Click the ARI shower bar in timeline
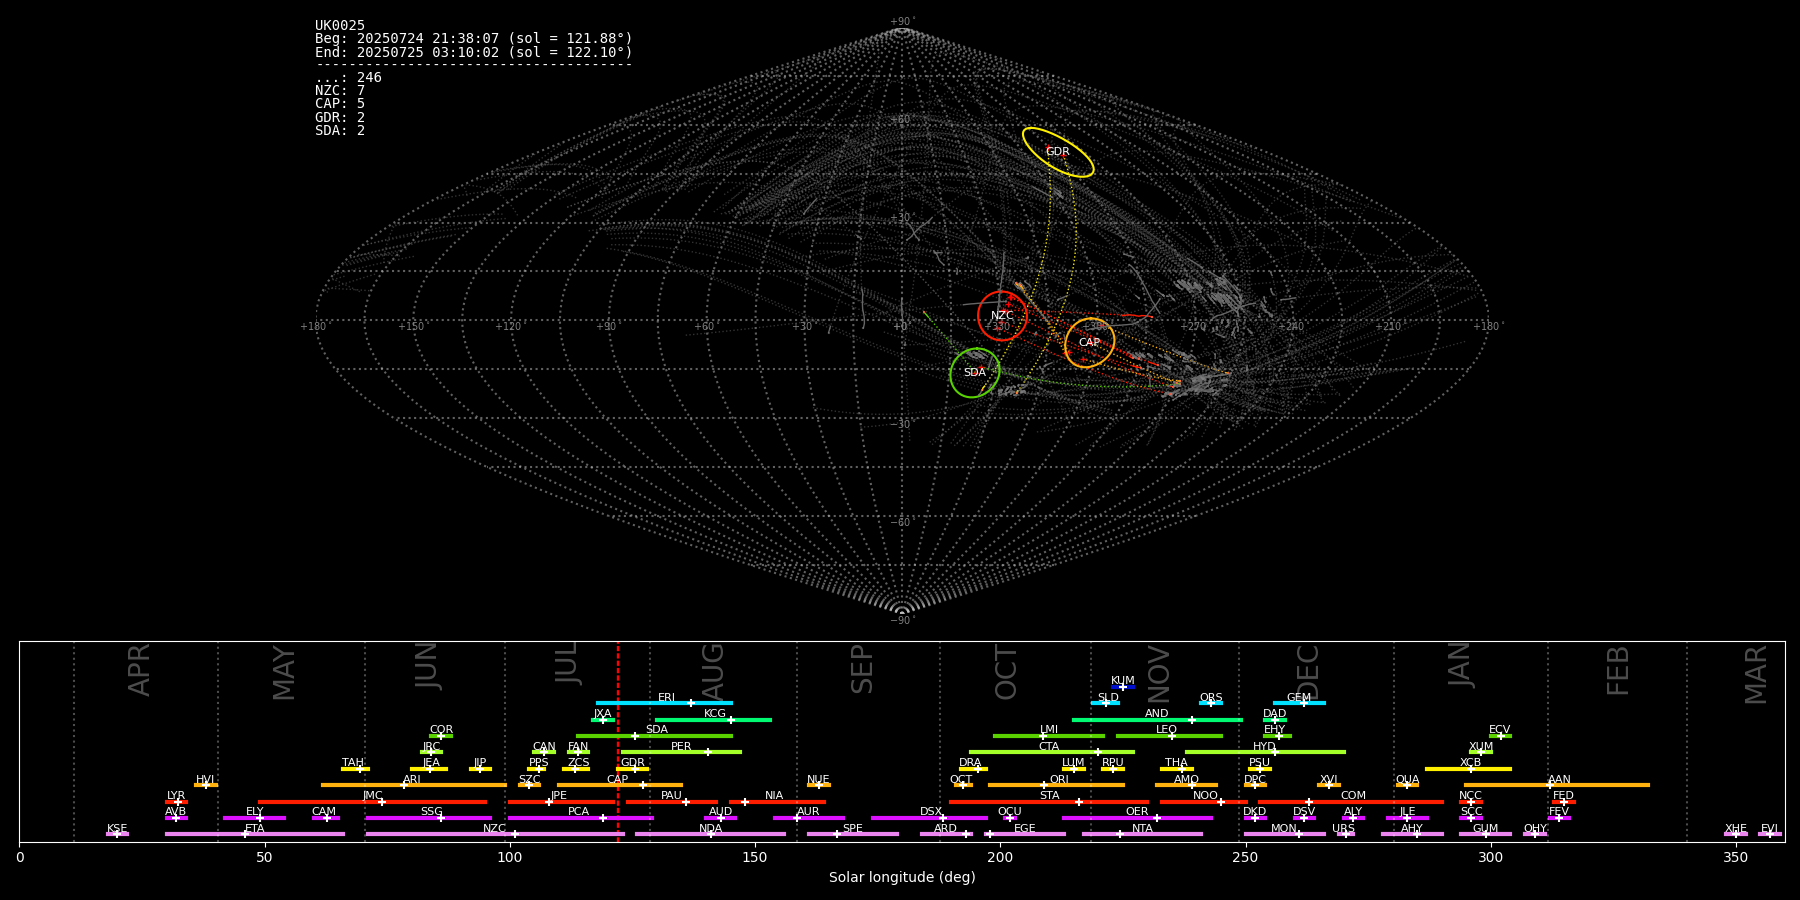 (x=413, y=785)
